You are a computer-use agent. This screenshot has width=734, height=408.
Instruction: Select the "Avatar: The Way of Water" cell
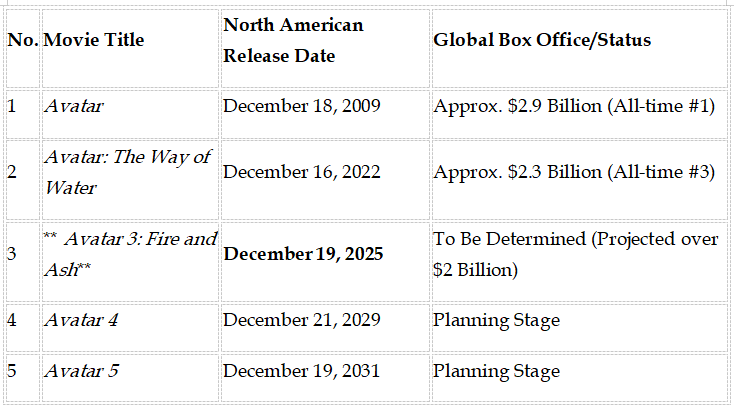(x=128, y=171)
